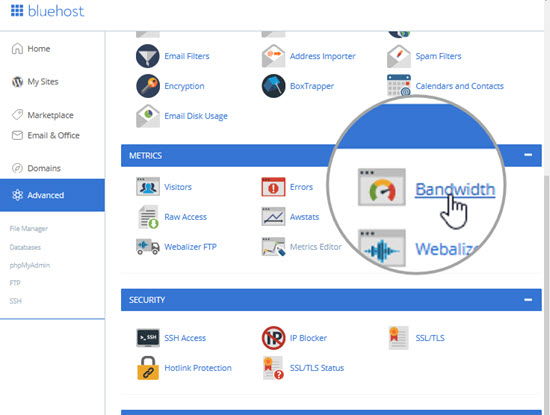Open FTP sidebar sub-link
The image size is (550, 415).
[15, 283]
